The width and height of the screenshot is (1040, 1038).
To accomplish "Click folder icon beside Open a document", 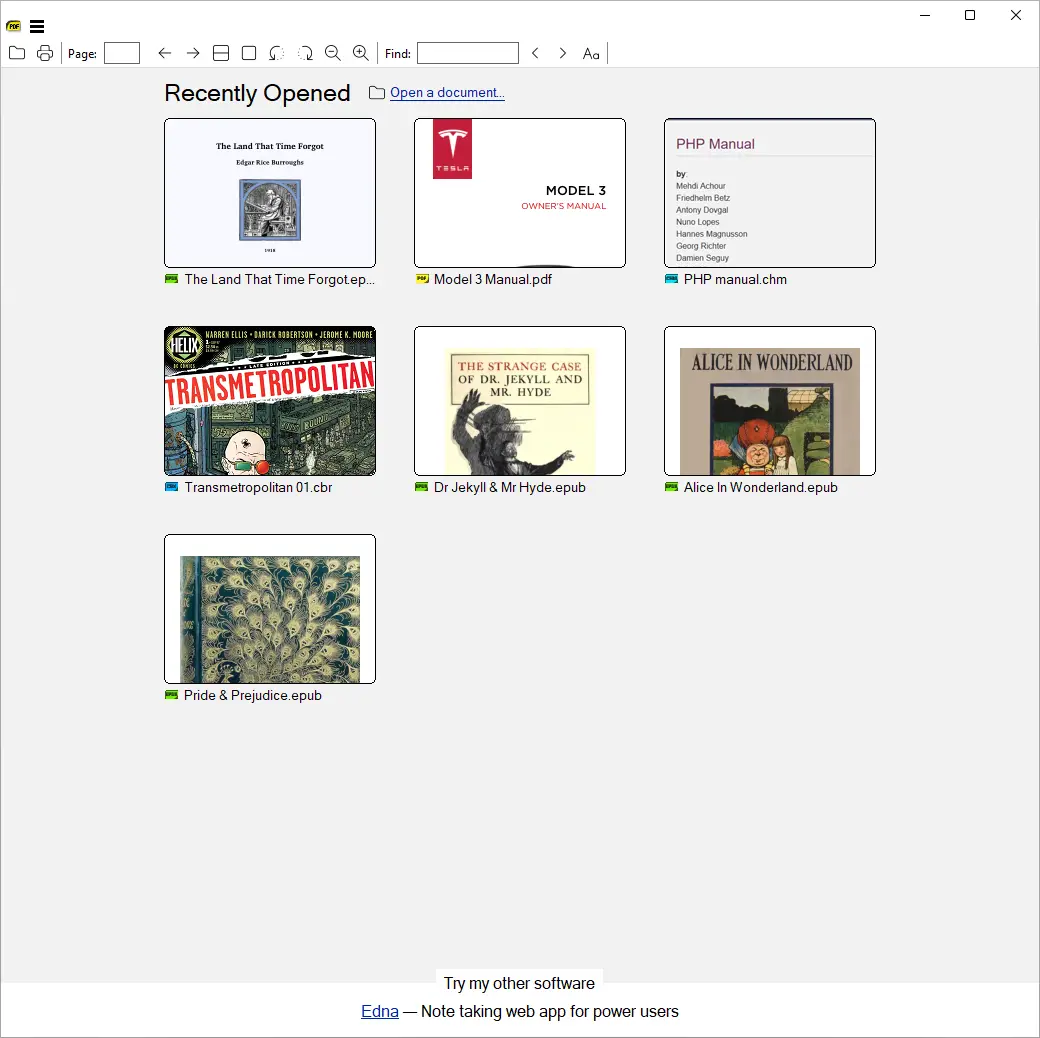I will pos(377,93).
